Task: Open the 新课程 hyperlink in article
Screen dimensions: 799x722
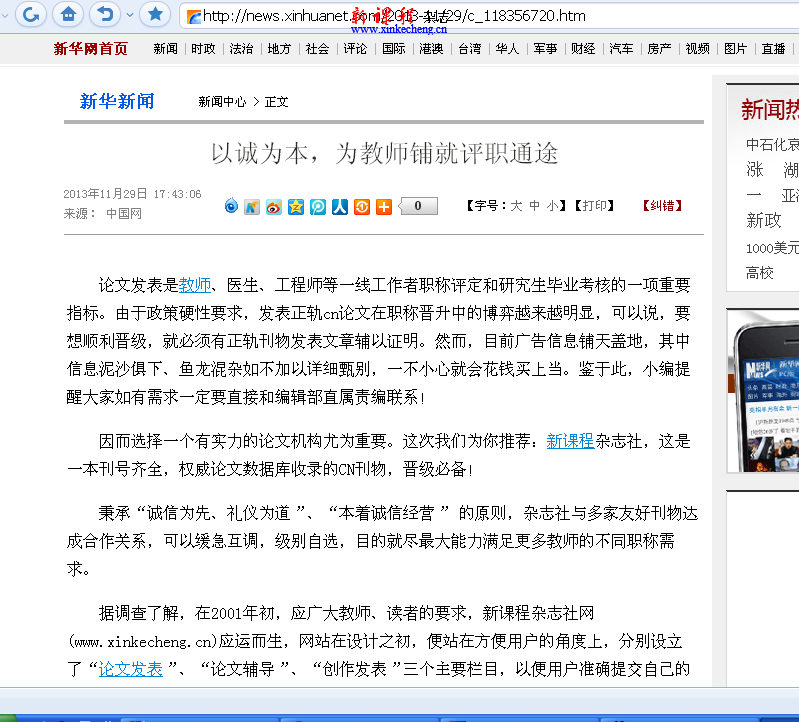Action: 570,441
